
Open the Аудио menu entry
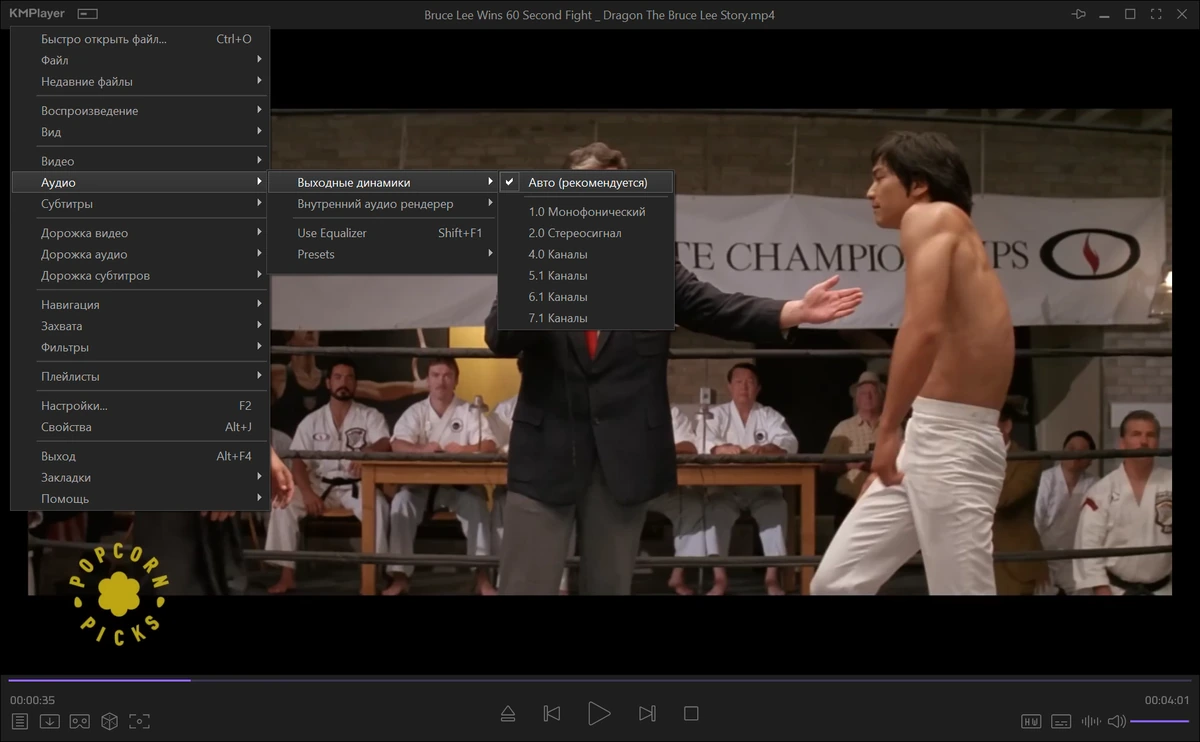tap(140, 183)
